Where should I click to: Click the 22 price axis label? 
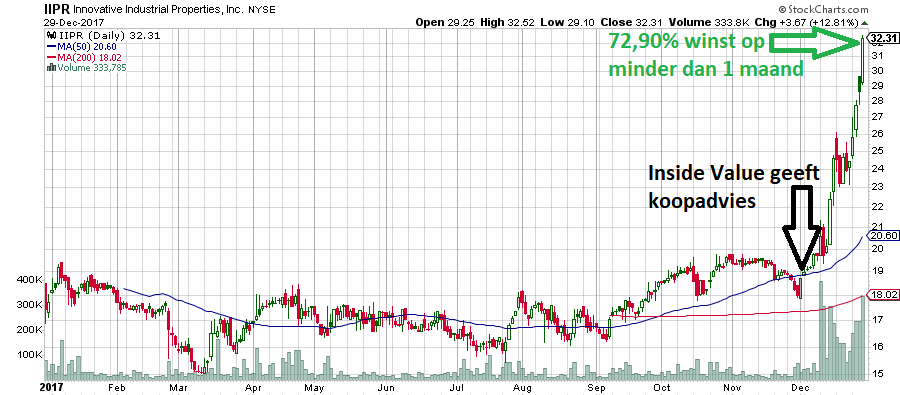point(877,206)
